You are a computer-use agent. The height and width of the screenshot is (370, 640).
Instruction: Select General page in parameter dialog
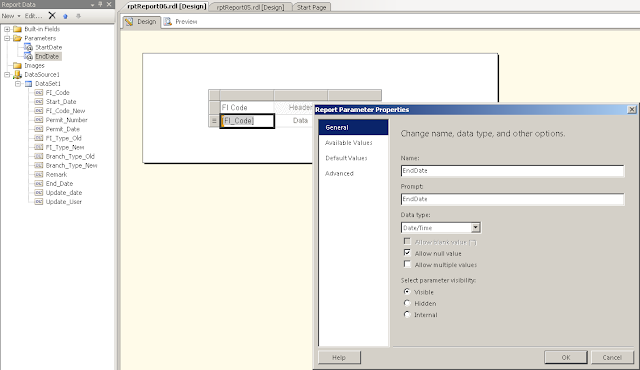(x=353, y=127)
